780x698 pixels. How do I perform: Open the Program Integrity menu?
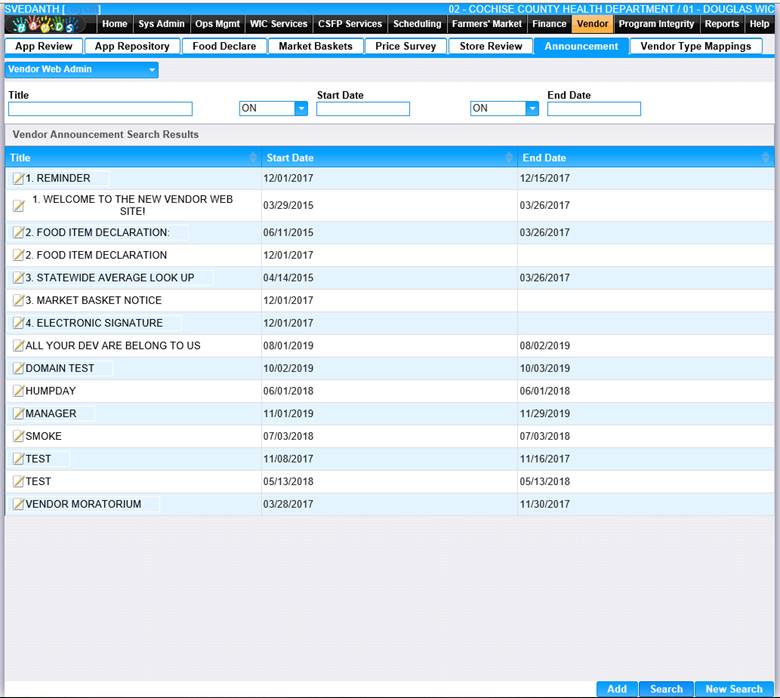pos(656,24)
